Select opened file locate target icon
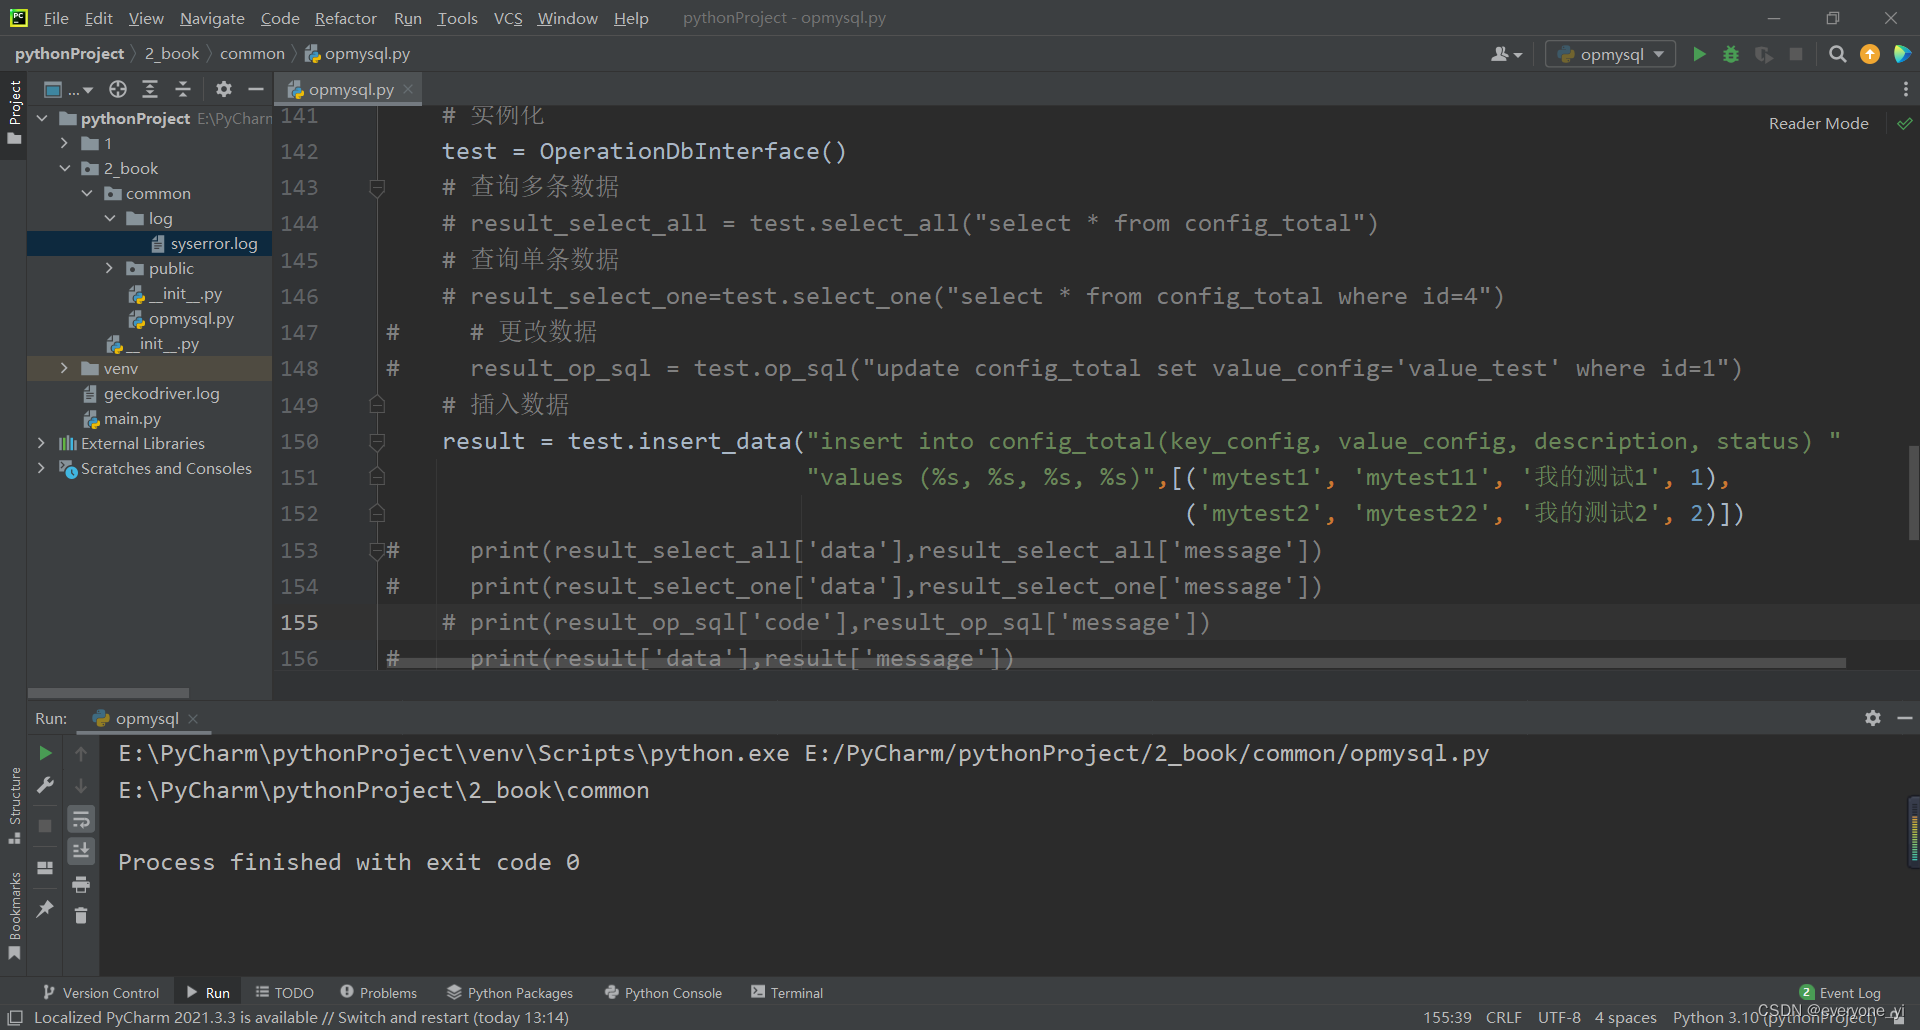The width and height of the screenshot is (1920, 1030). (118, 89)
